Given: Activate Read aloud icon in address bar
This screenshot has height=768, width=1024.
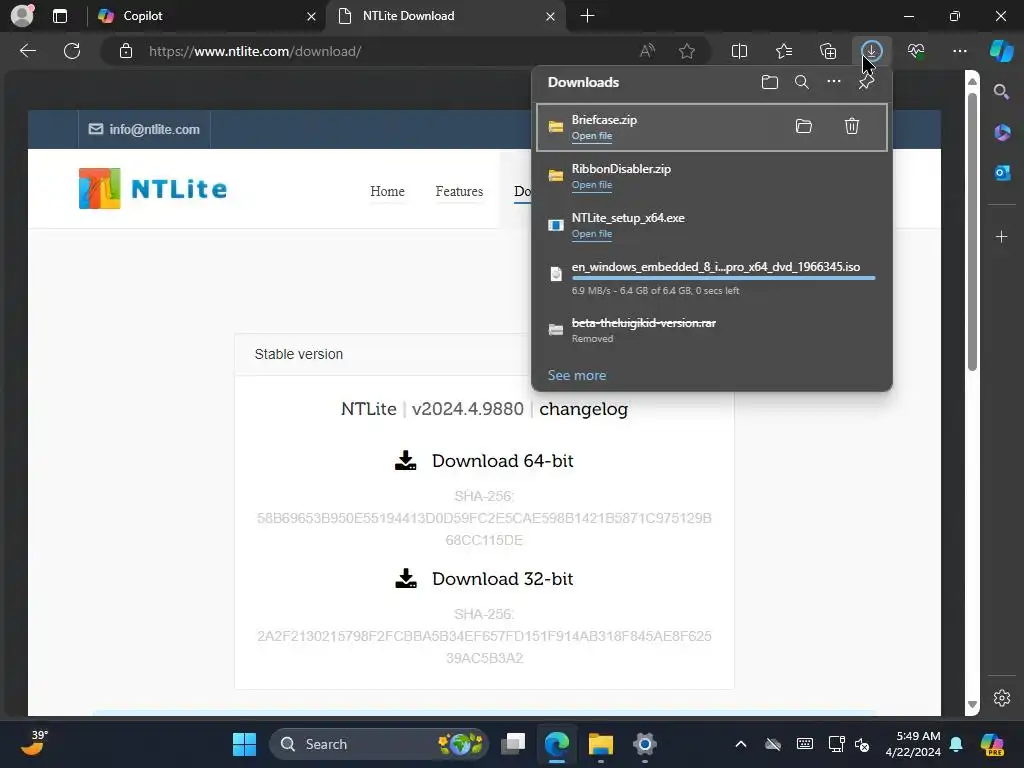Looking at the screenshot, I should point(647,51).
